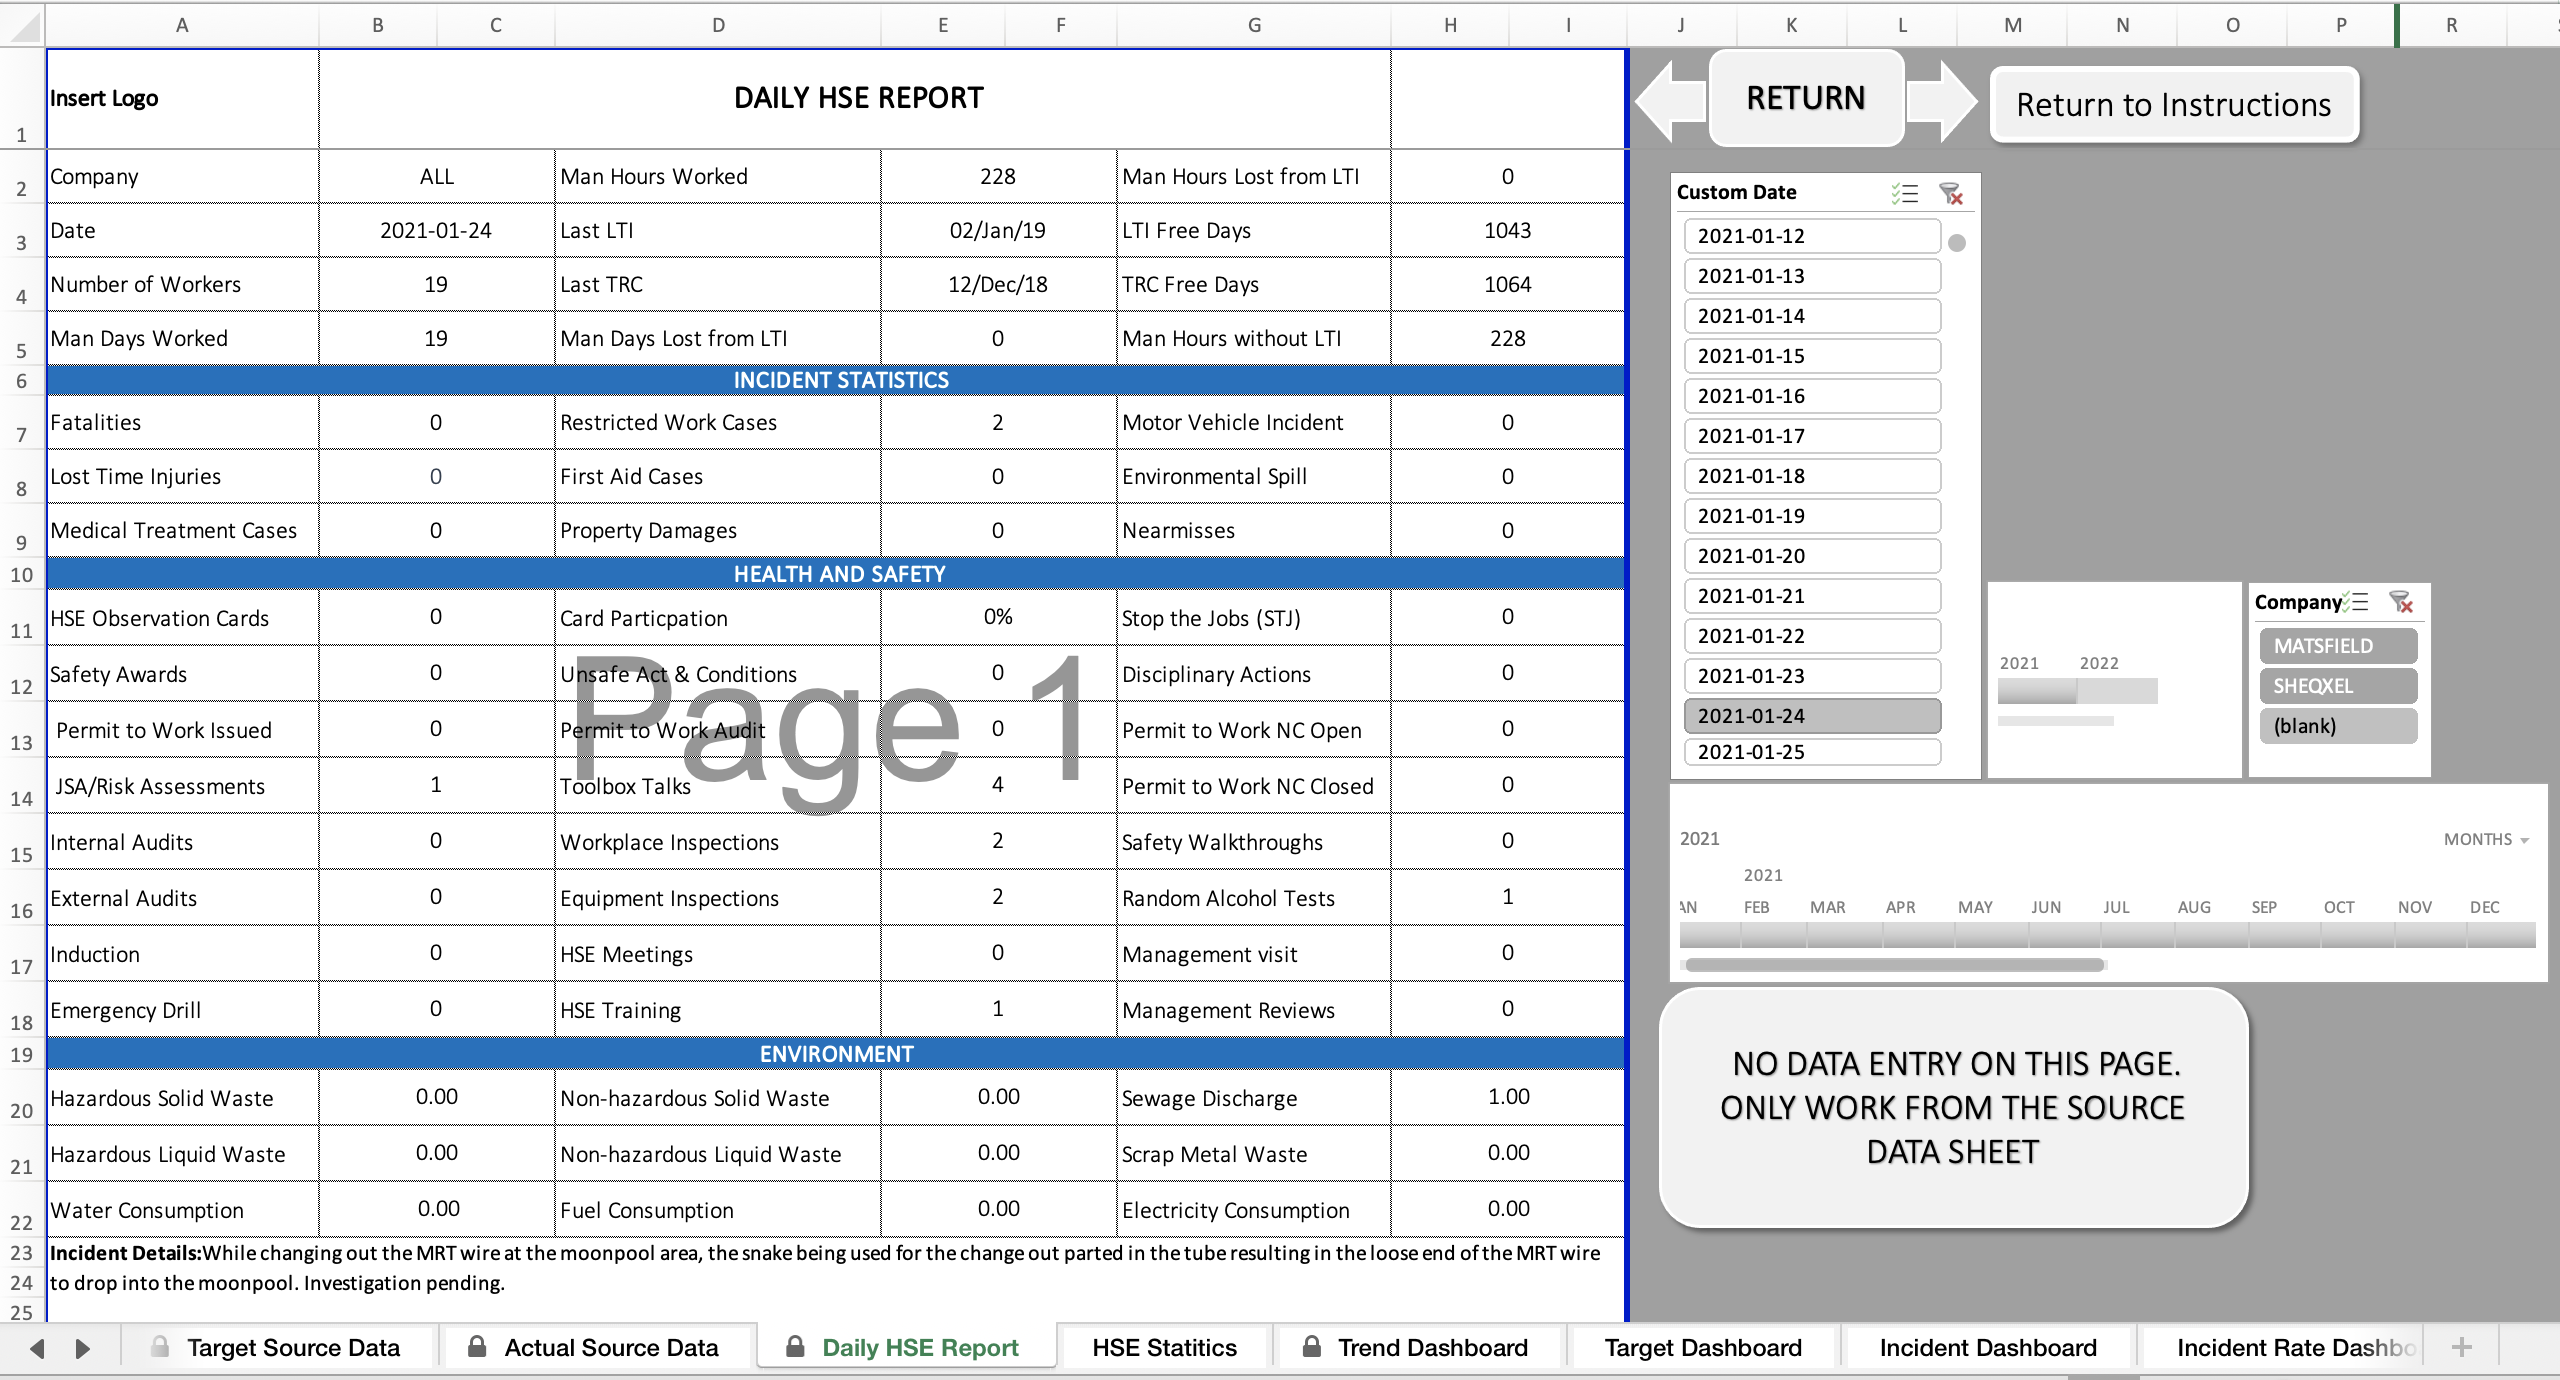Click the LTI Free Days value 1043
This screenshot has width=2560, height=1380.
1508,230
